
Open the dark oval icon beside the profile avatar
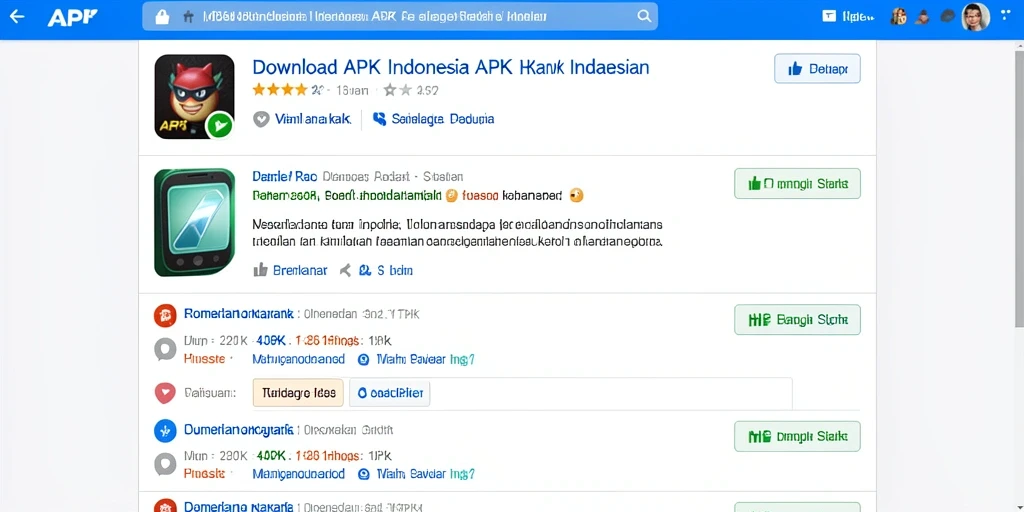click(x=947, y=17)
